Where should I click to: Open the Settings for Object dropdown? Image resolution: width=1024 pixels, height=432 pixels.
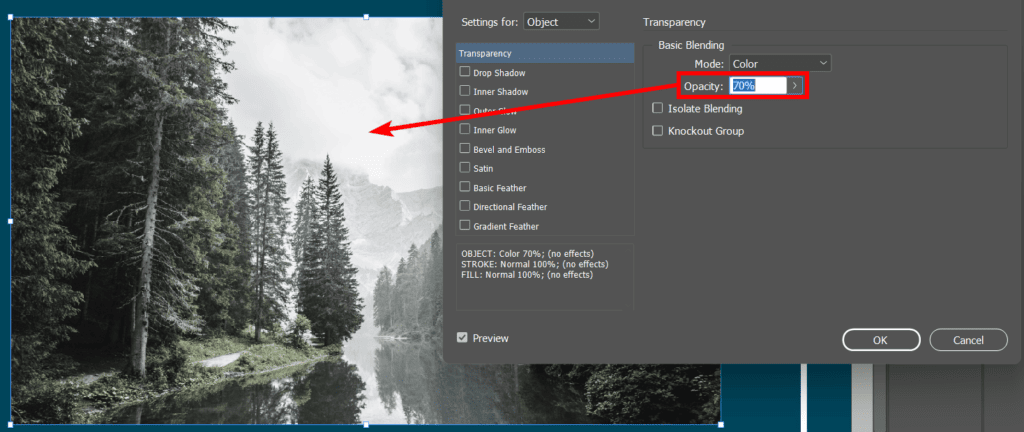[561, 21]
